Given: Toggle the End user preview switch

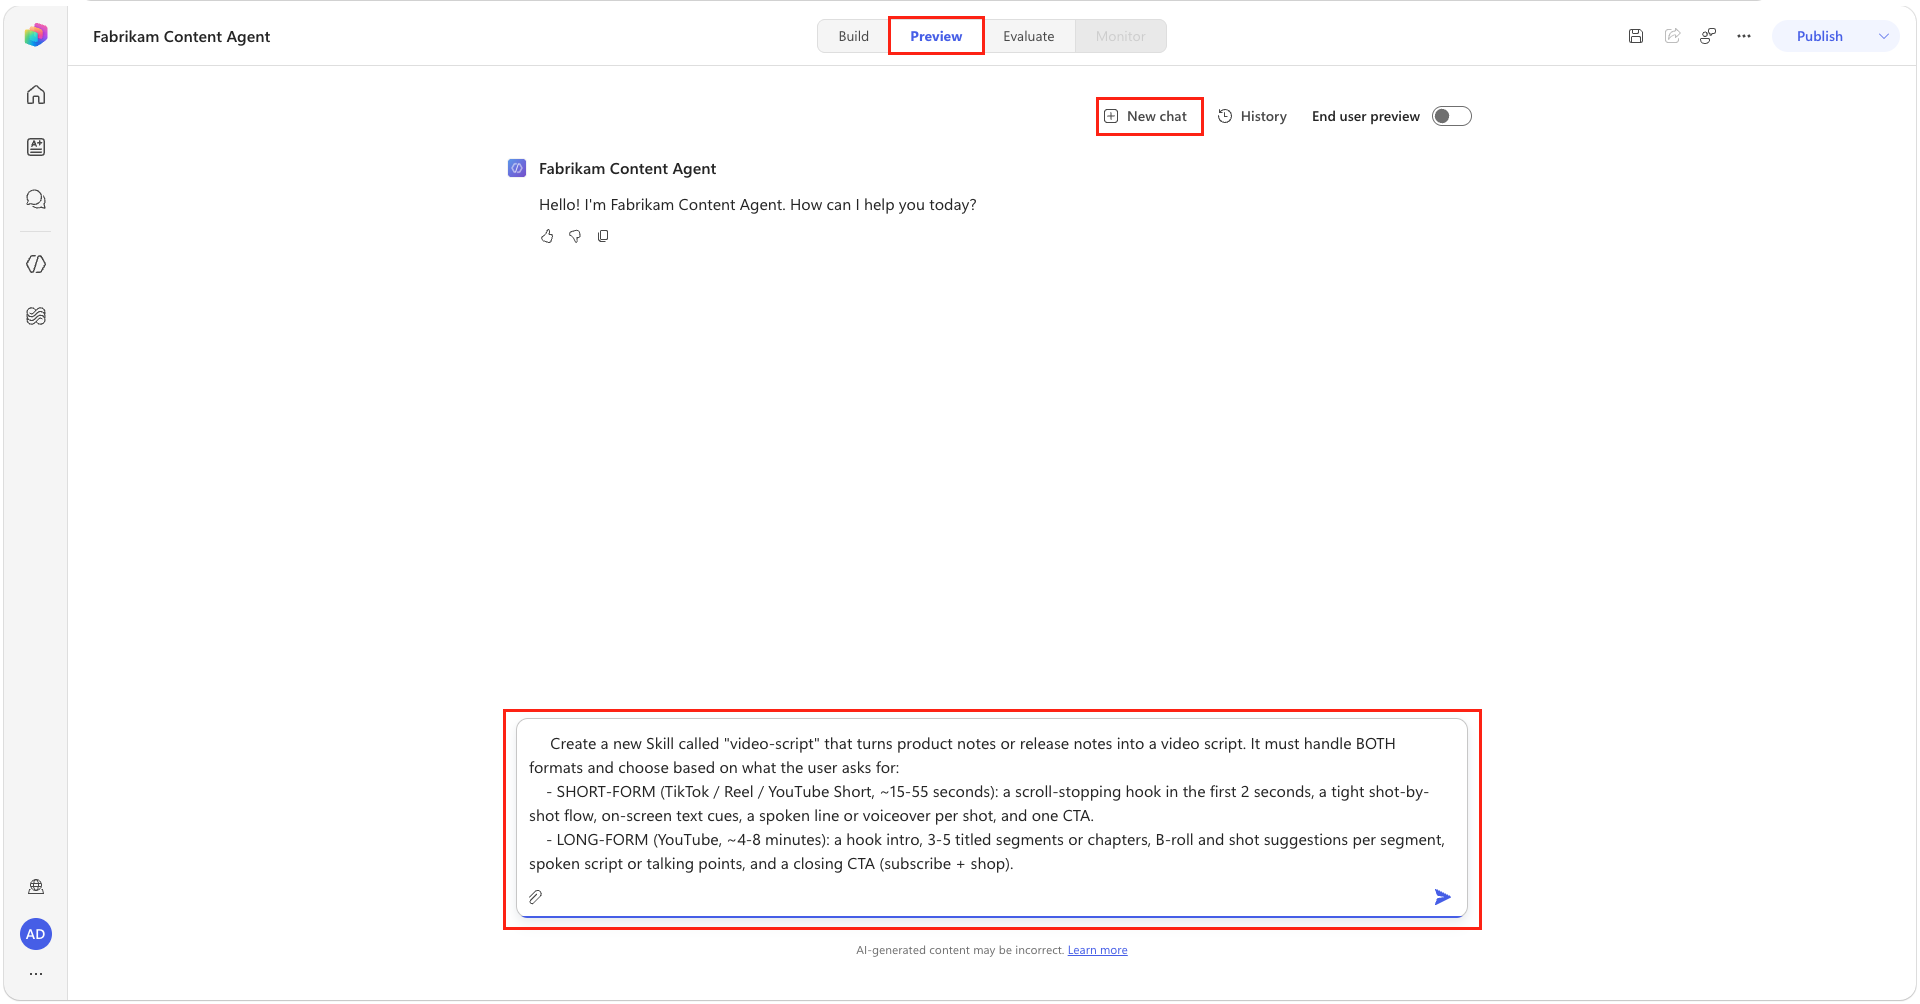Looking at the screenshot, I should [1452, 116].
